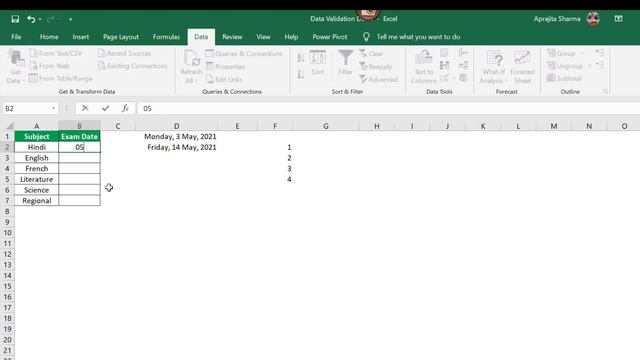The image size is (640, 360).
Task: Show the Queries & Connections pane
Action: pyautogui.click(x=244, y=53)
